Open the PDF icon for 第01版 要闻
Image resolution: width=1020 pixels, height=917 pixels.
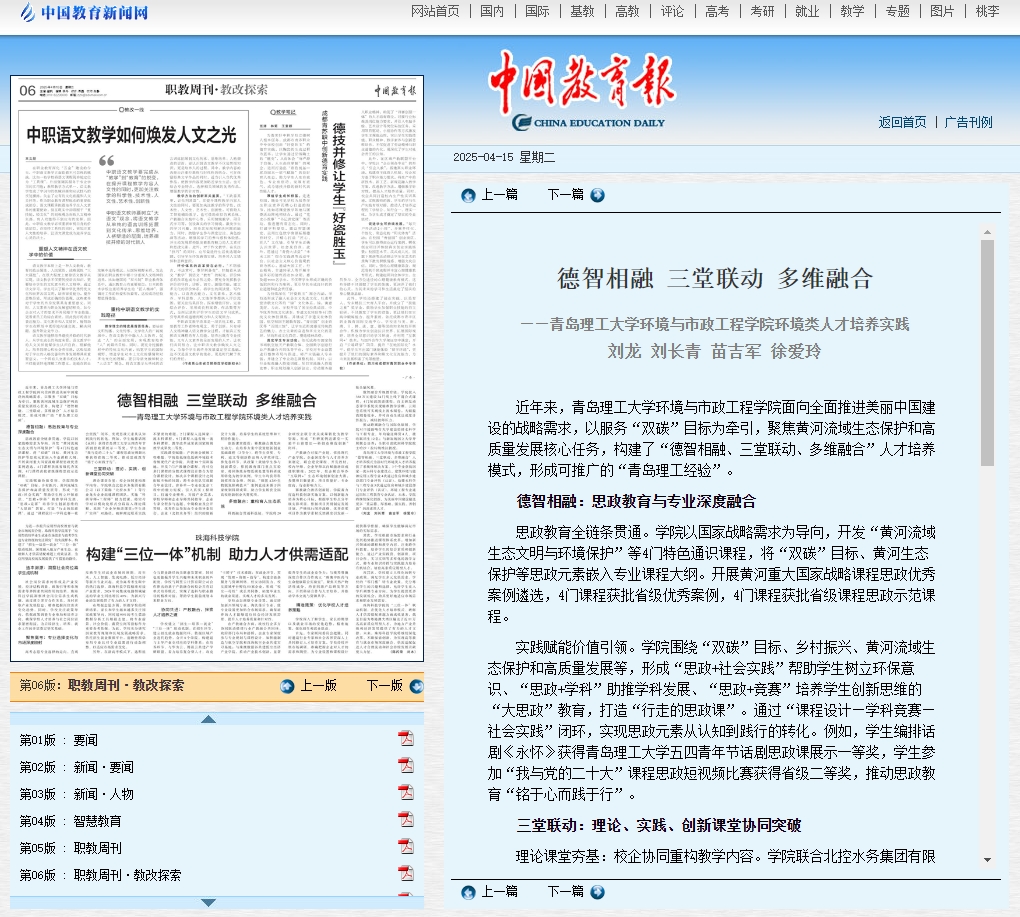pos(406,739)
